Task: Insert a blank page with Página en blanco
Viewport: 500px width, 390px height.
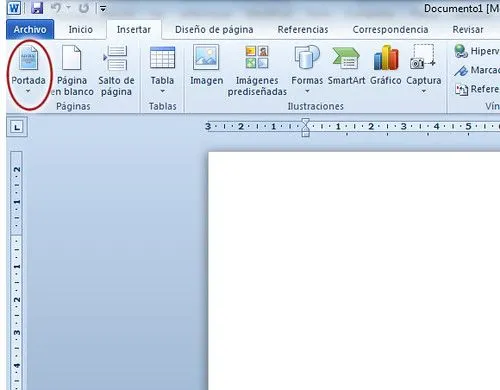Action: coord(72,71)
